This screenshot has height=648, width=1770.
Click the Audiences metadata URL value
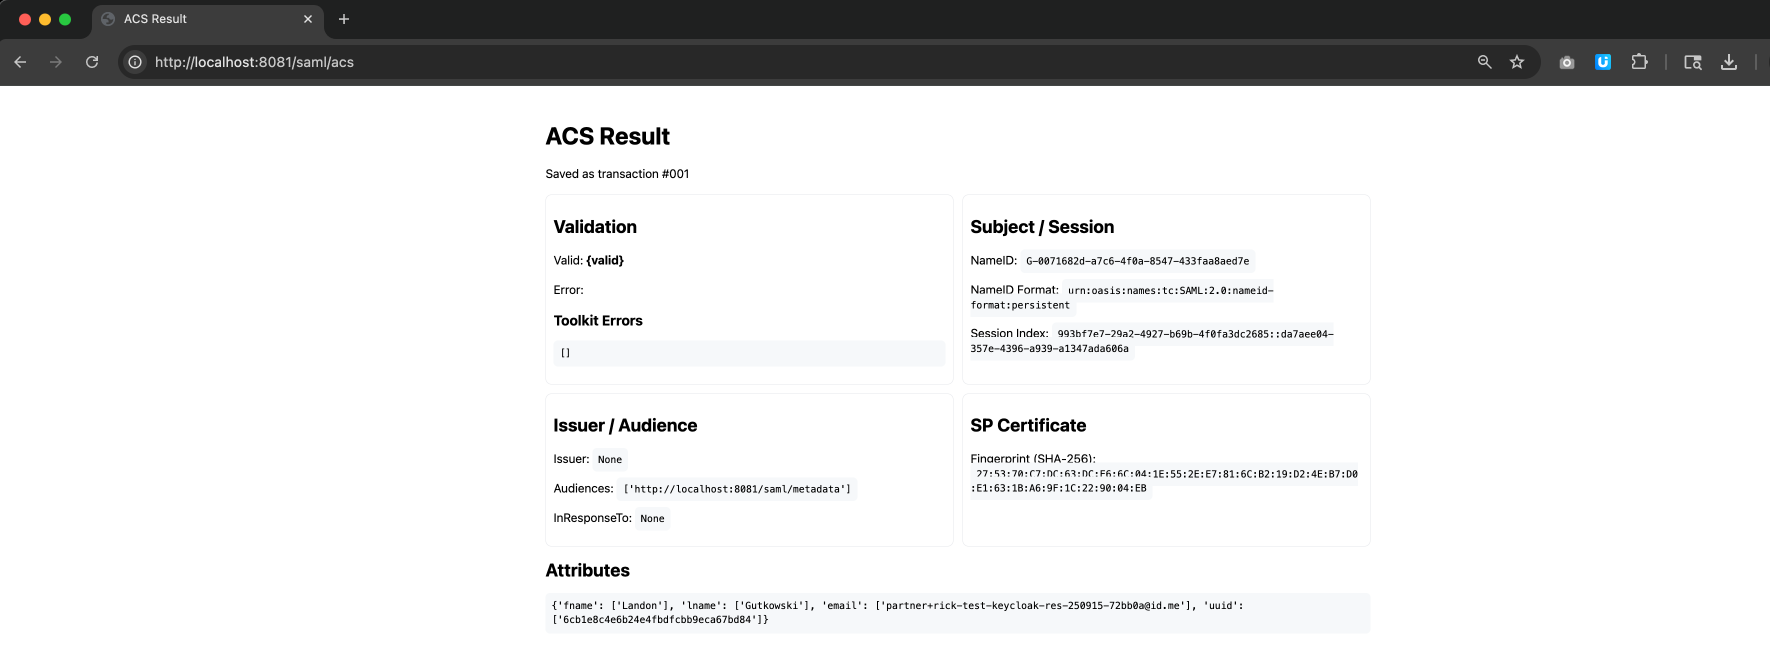[737, 489]
